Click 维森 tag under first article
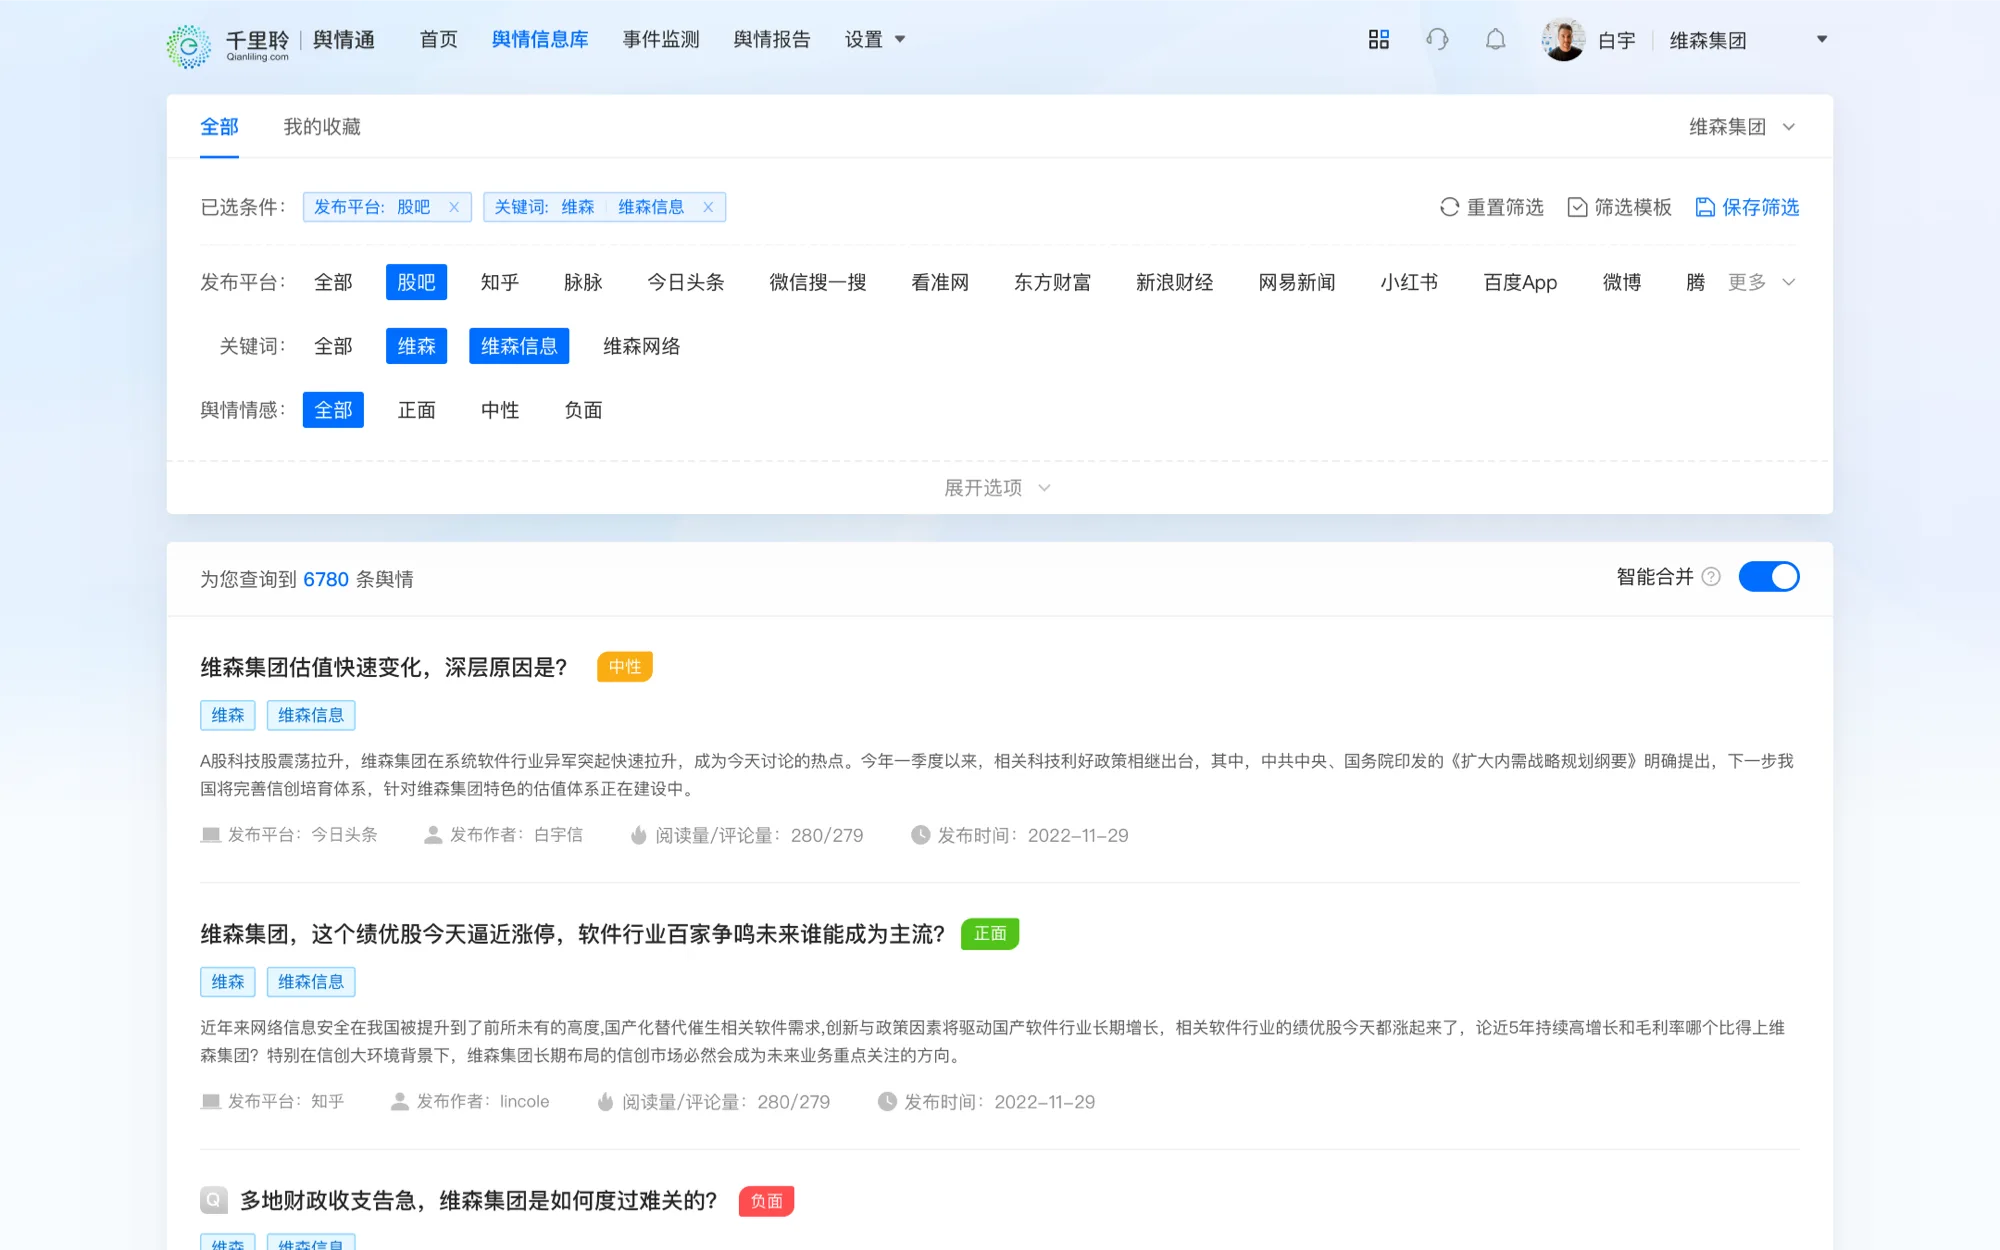This screenshot has height=1250, width=2000. (x=228, y=715)
